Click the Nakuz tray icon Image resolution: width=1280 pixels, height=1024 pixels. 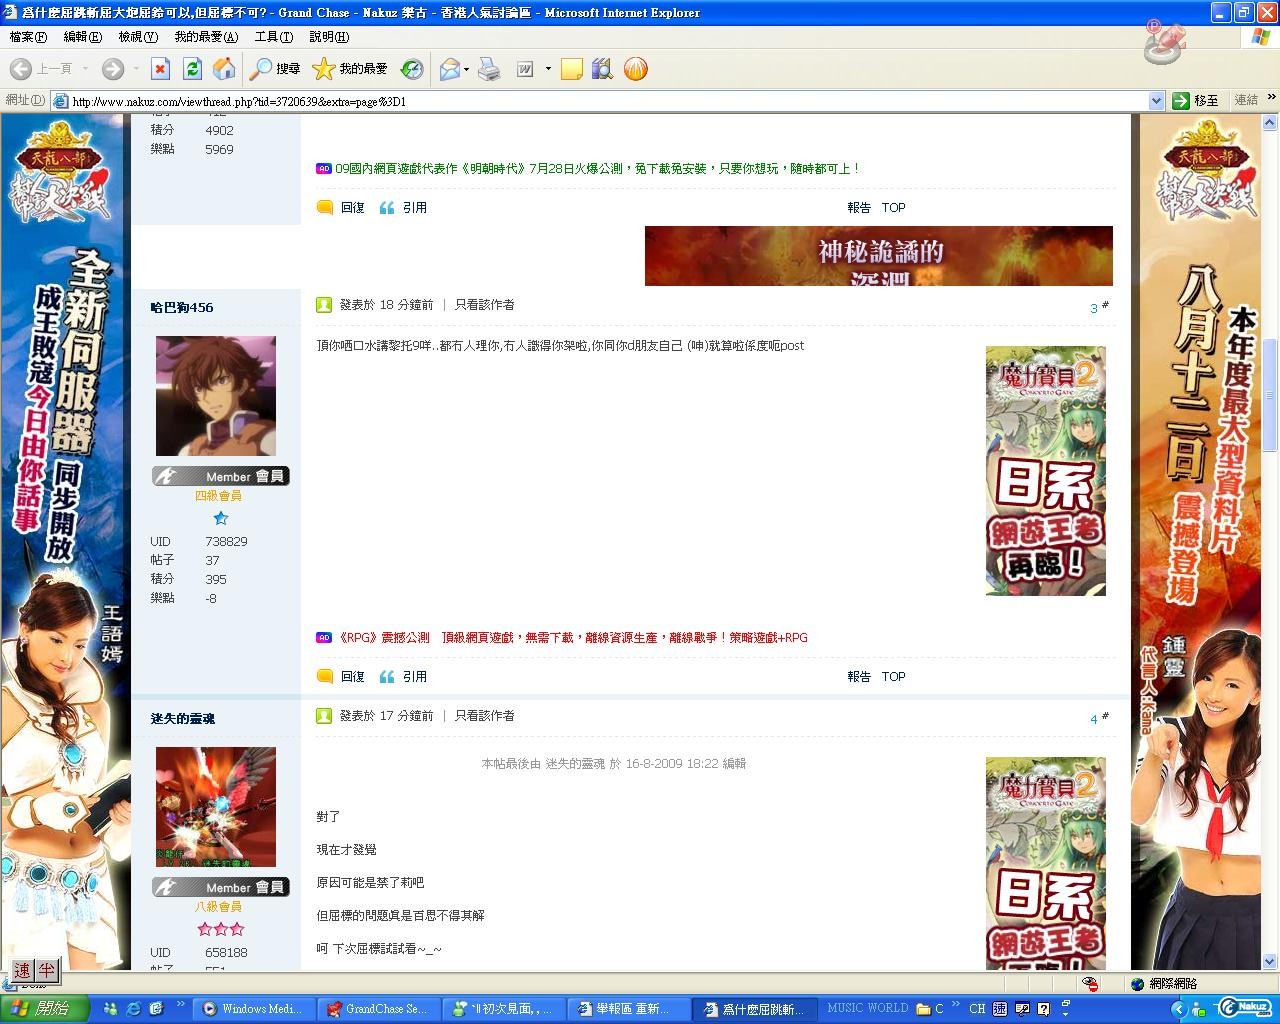(1245, 1008)
